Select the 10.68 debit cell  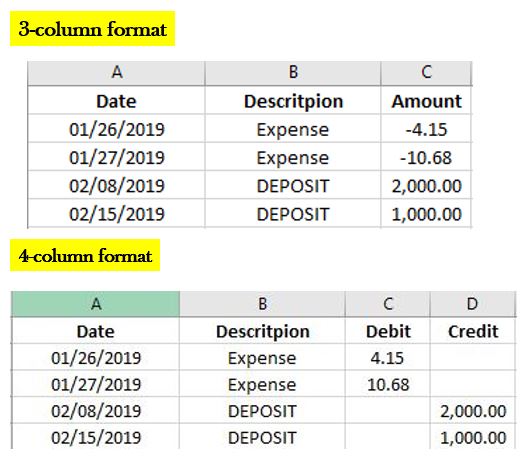[x=388, y=384]
